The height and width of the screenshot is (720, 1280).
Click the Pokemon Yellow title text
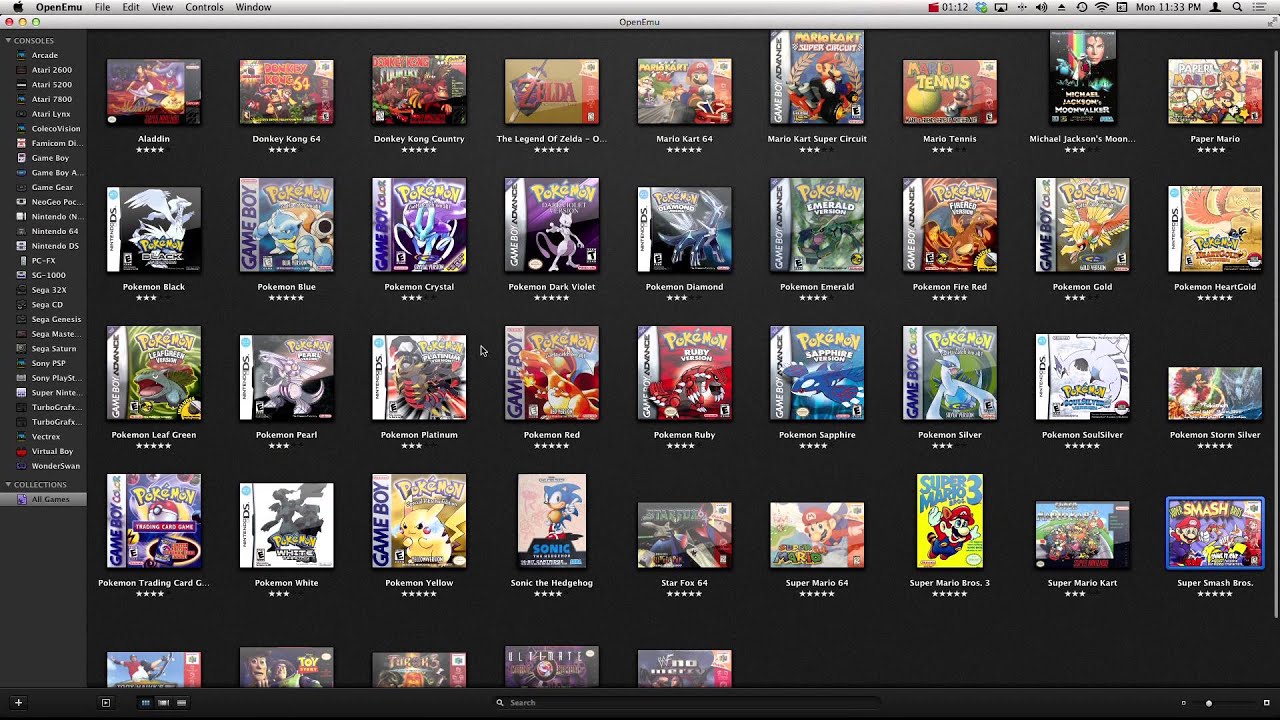tap(419, 583)
